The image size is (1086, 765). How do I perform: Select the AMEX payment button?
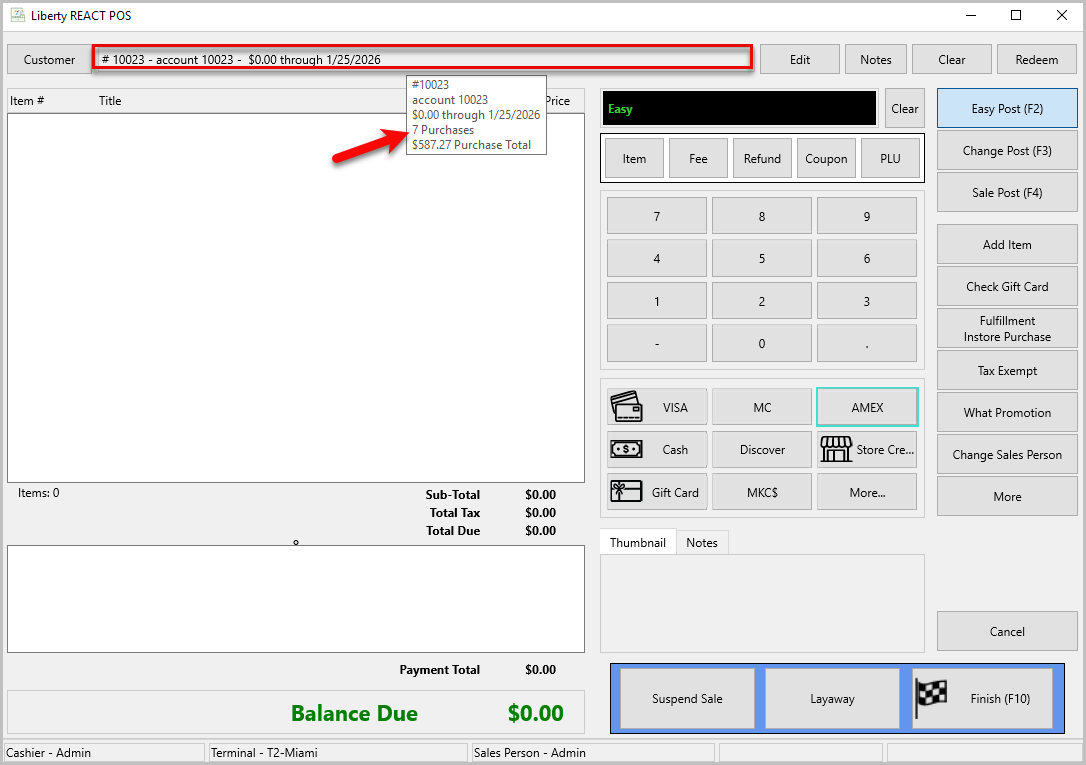(867, 407)
